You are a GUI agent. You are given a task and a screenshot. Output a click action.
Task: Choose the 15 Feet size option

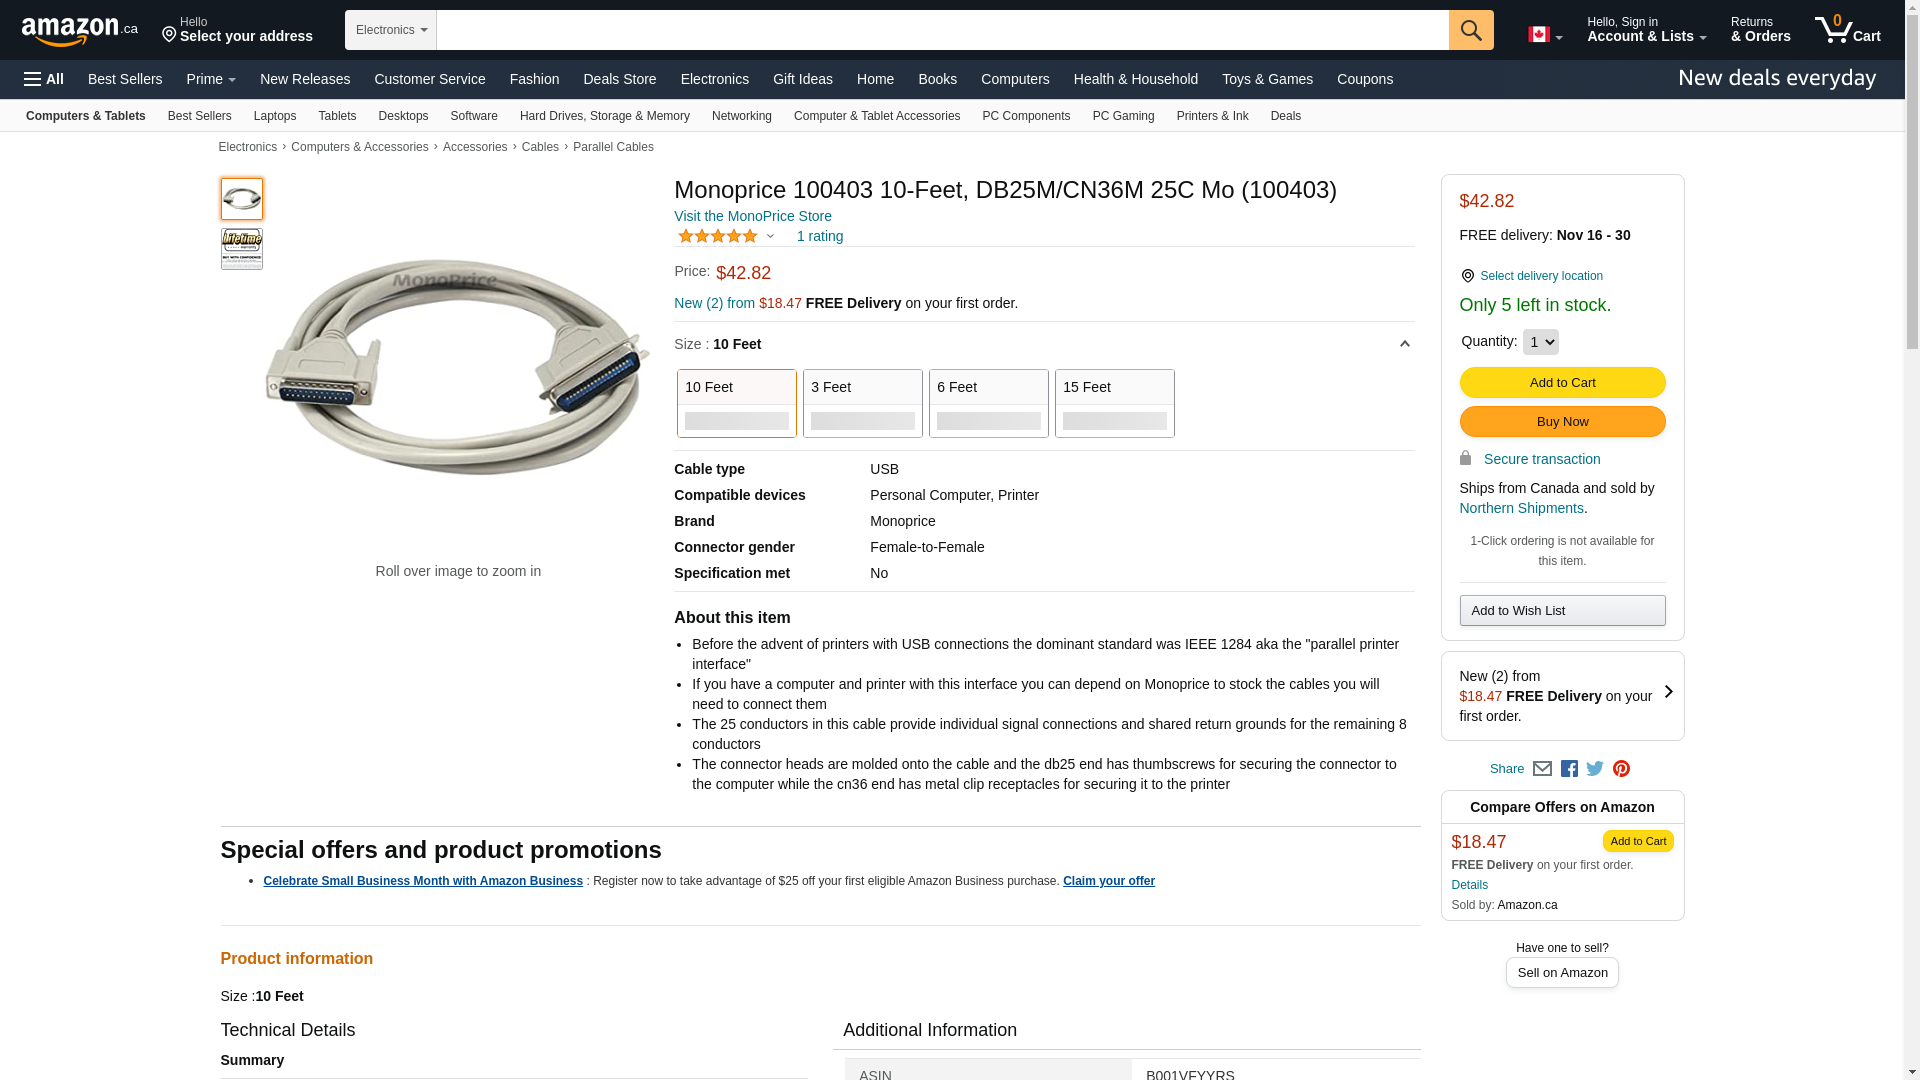(1114, 403)
